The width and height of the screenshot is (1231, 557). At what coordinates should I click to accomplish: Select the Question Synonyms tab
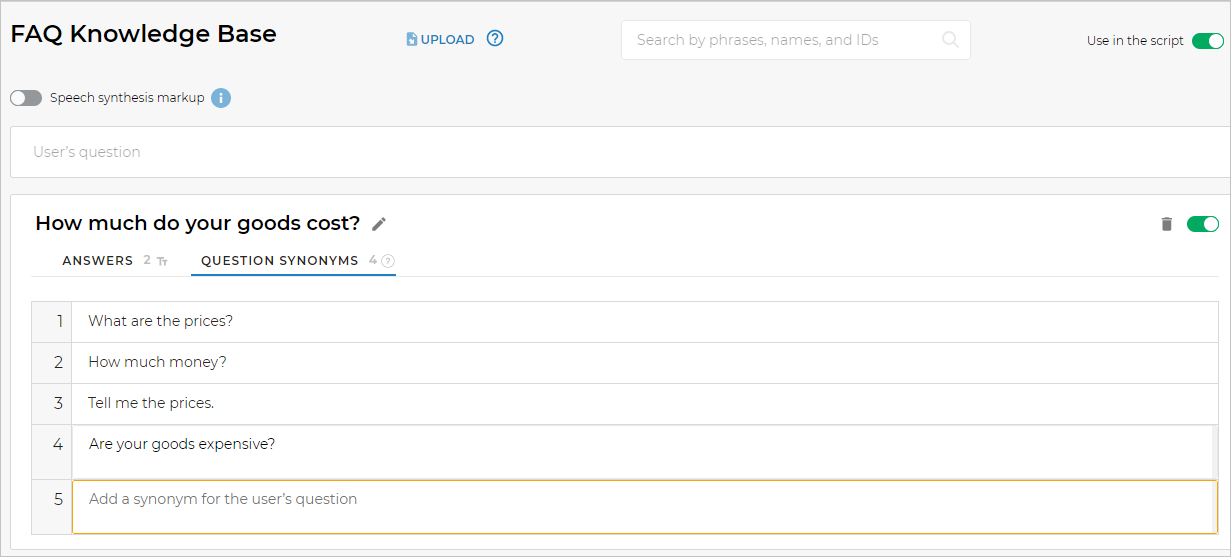[x=279, y=261]
